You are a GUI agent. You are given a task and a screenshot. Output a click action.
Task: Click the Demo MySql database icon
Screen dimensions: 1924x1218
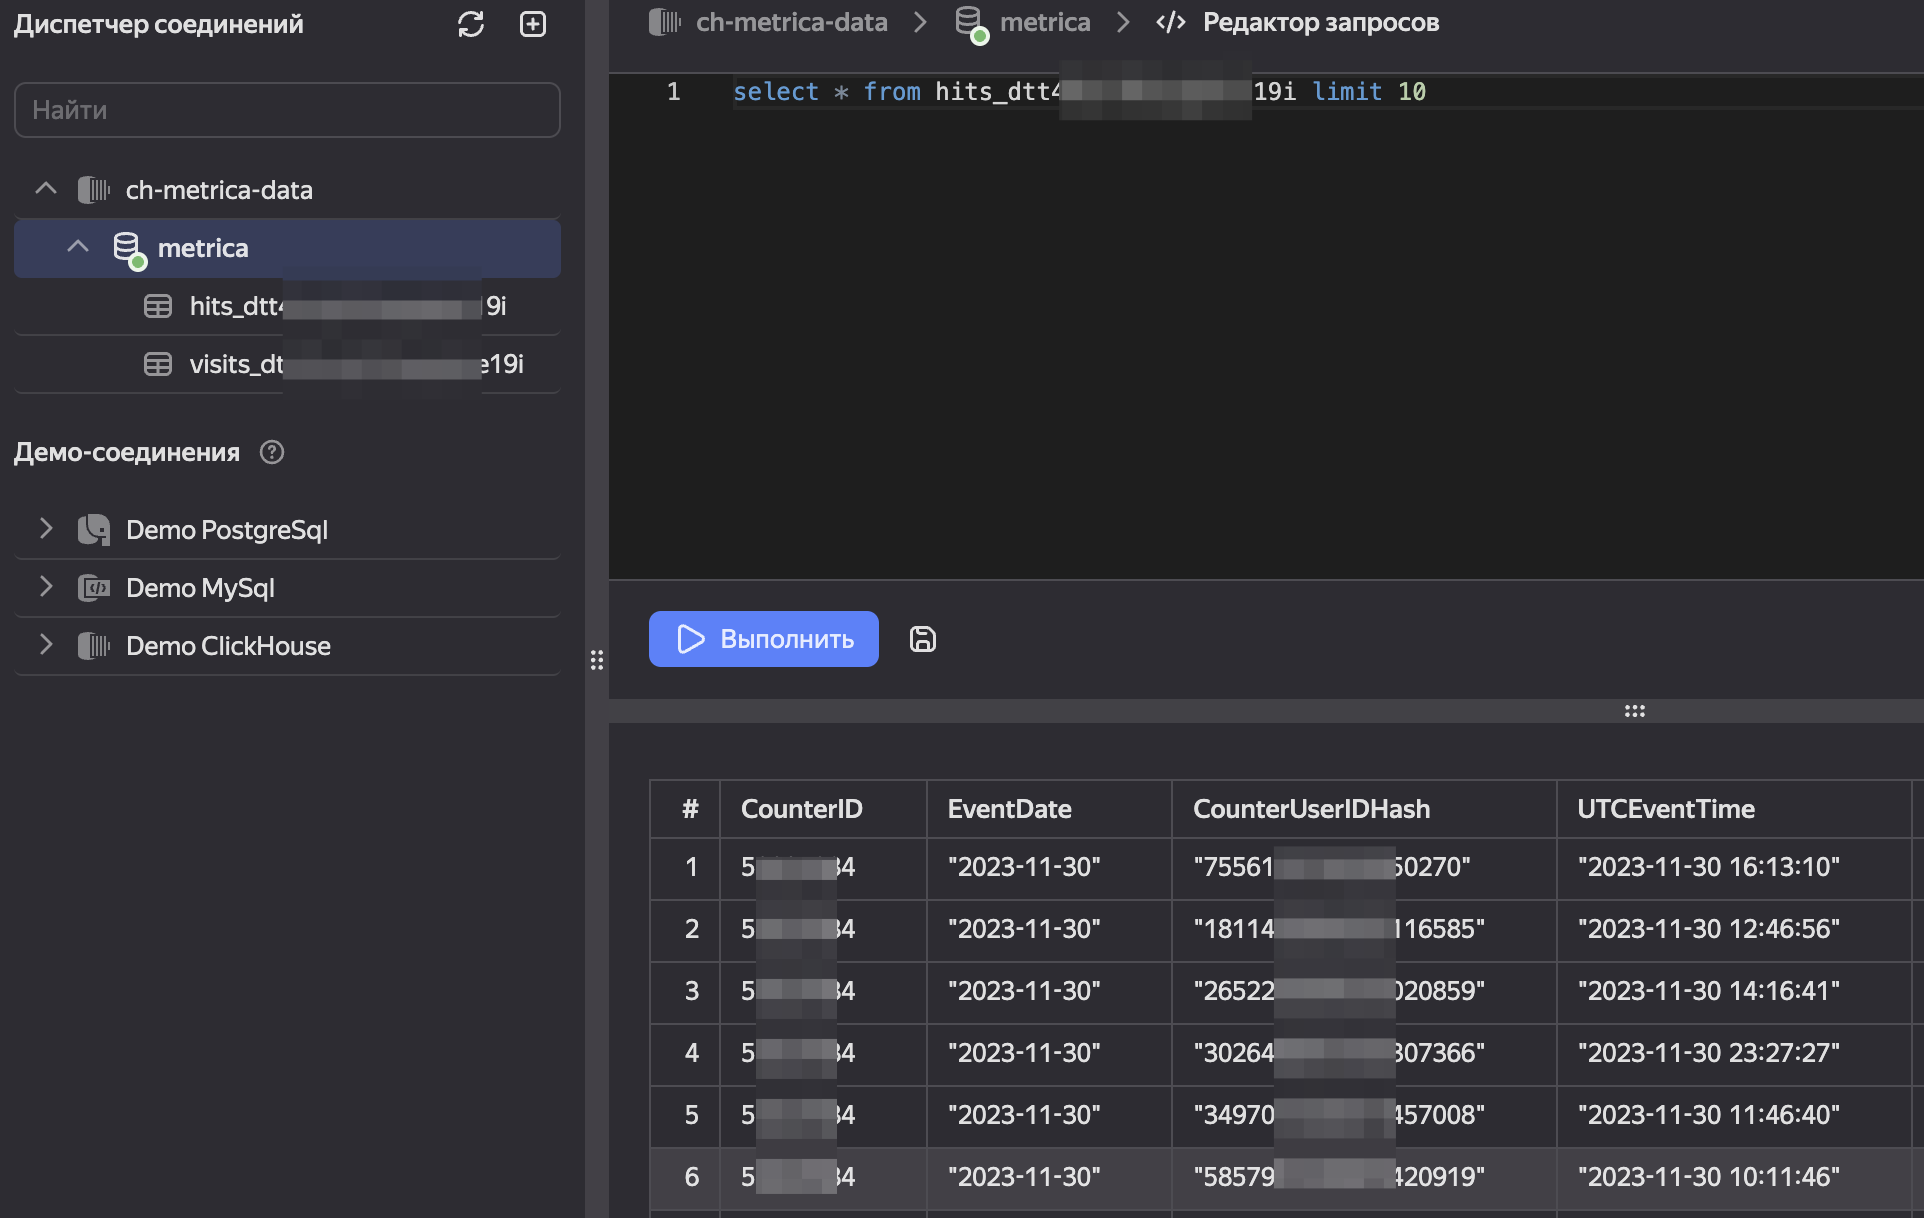(94, 588)
